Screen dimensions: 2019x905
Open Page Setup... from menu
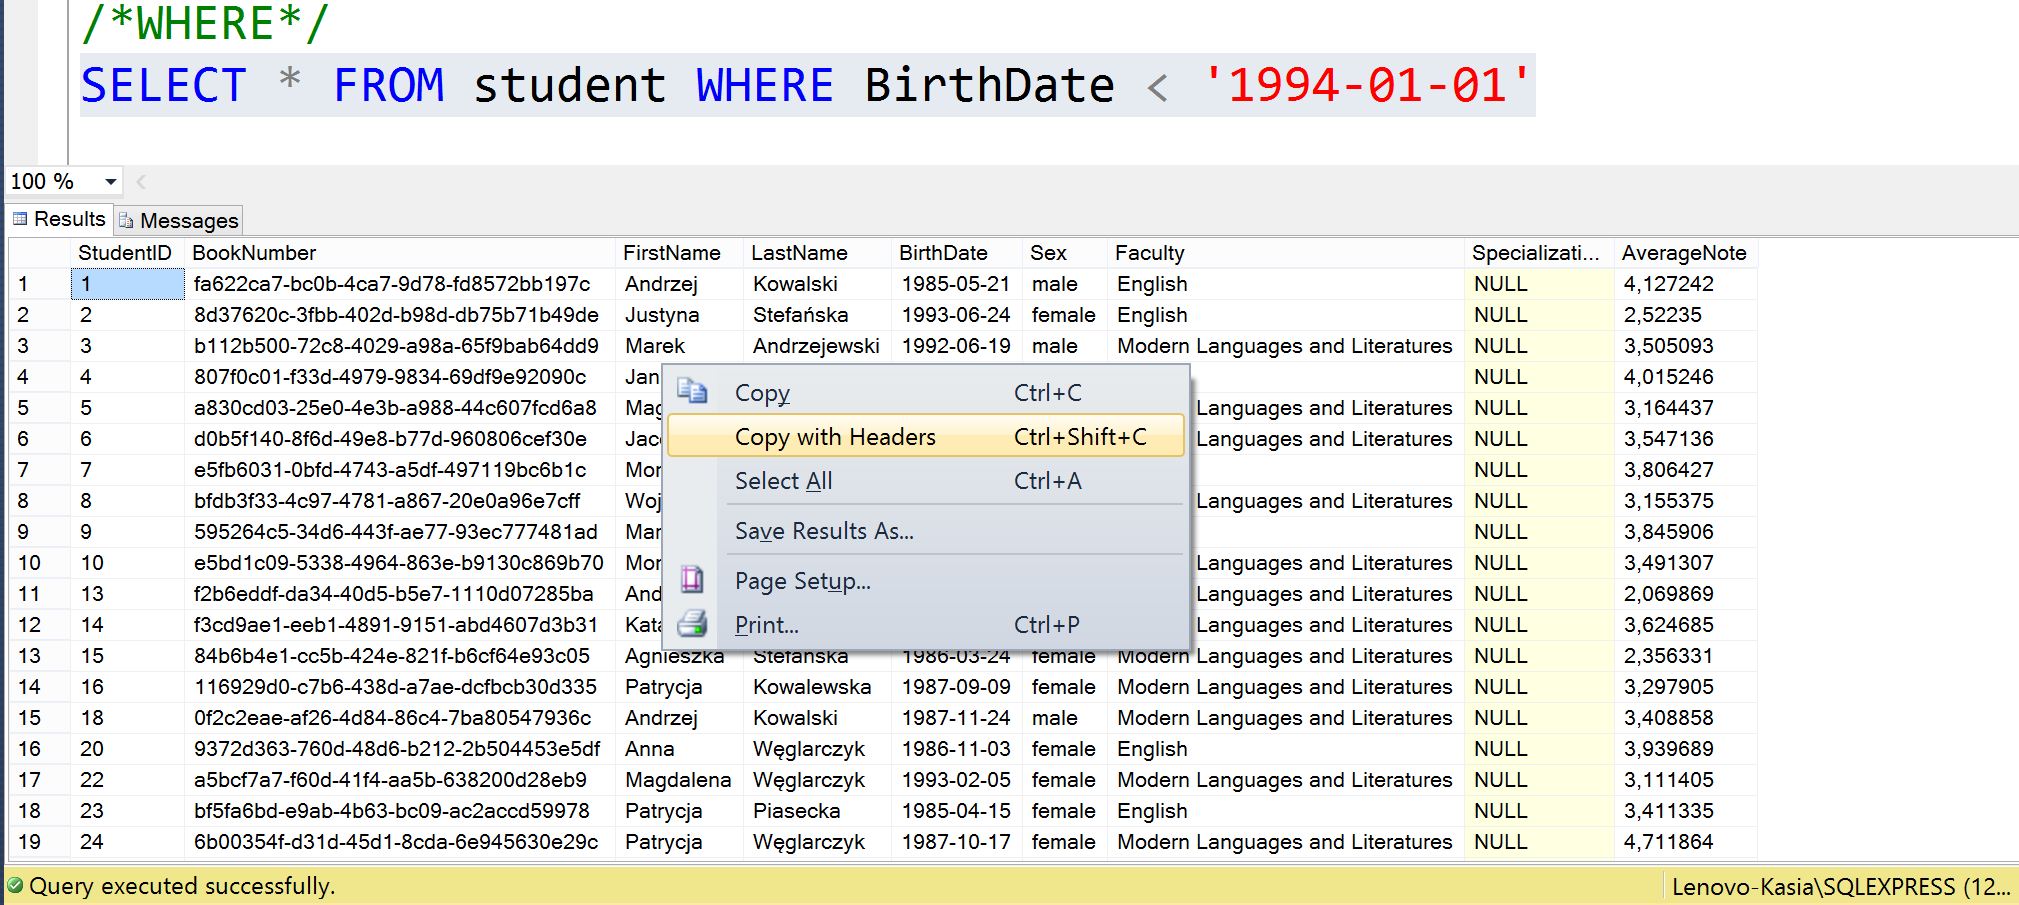pos(926,581)
